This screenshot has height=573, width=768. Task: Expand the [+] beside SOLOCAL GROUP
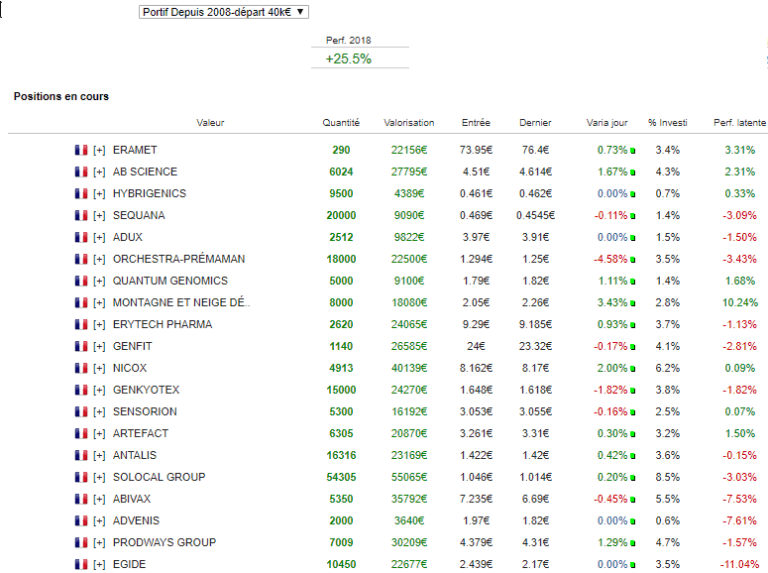coord(99,477)
